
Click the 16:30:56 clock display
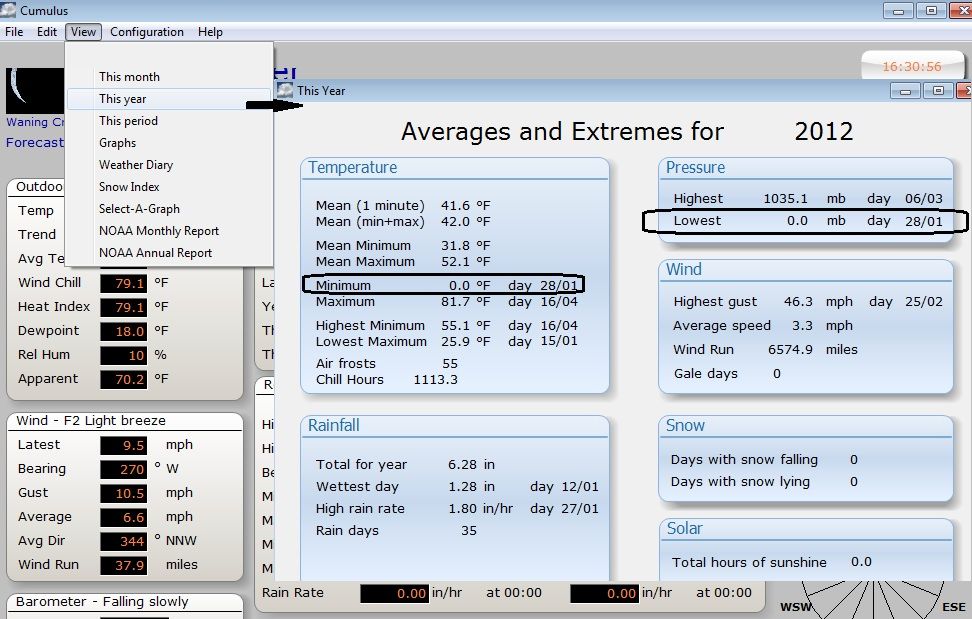coord(911,67)
